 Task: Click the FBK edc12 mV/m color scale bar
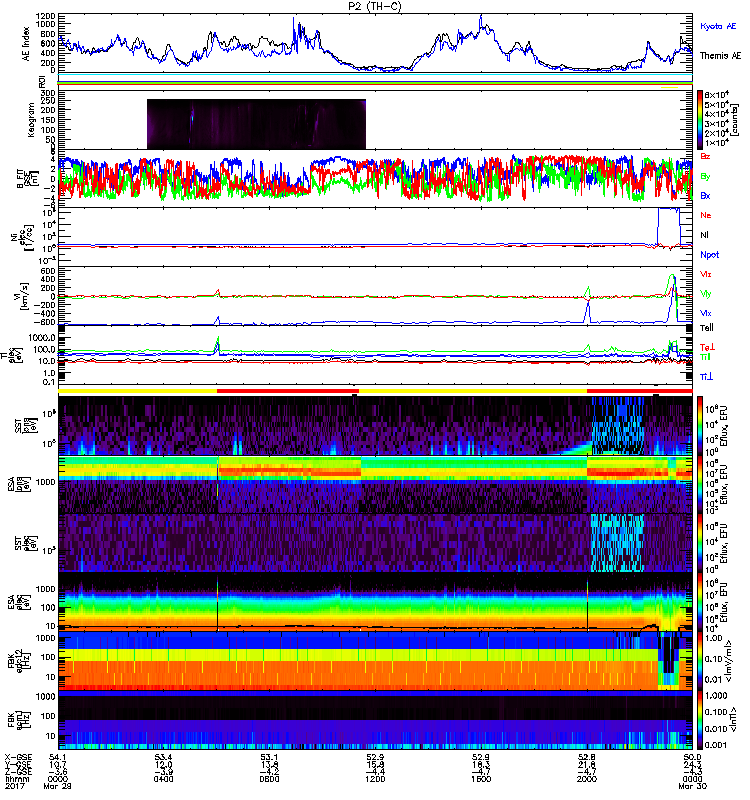(x=700, y=661)
